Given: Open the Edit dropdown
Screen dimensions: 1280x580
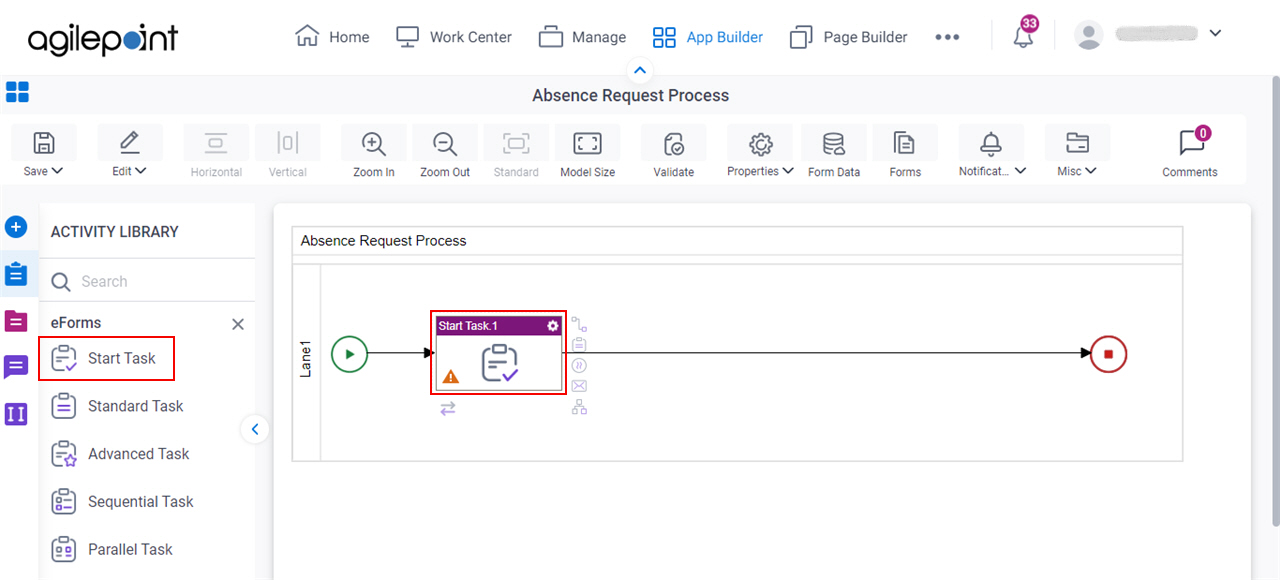Looking at the screenshot, I should coord(130,154).
